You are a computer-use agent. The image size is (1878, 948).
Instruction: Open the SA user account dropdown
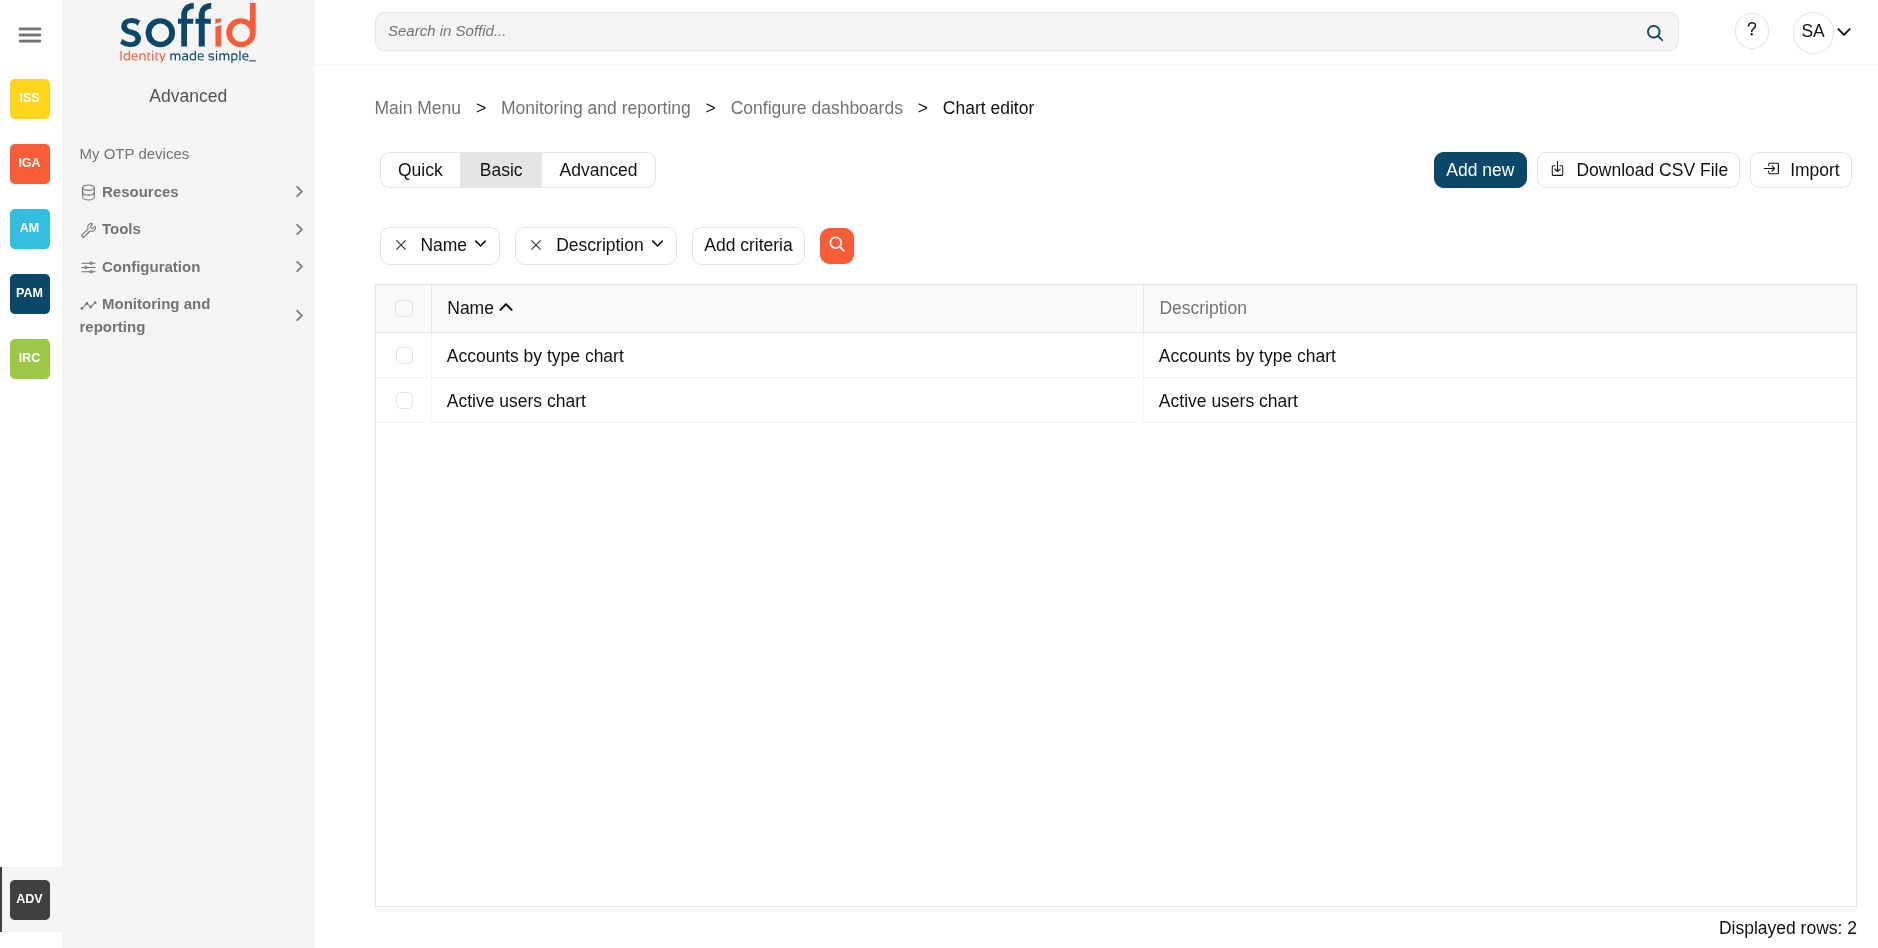(1825, 32)
